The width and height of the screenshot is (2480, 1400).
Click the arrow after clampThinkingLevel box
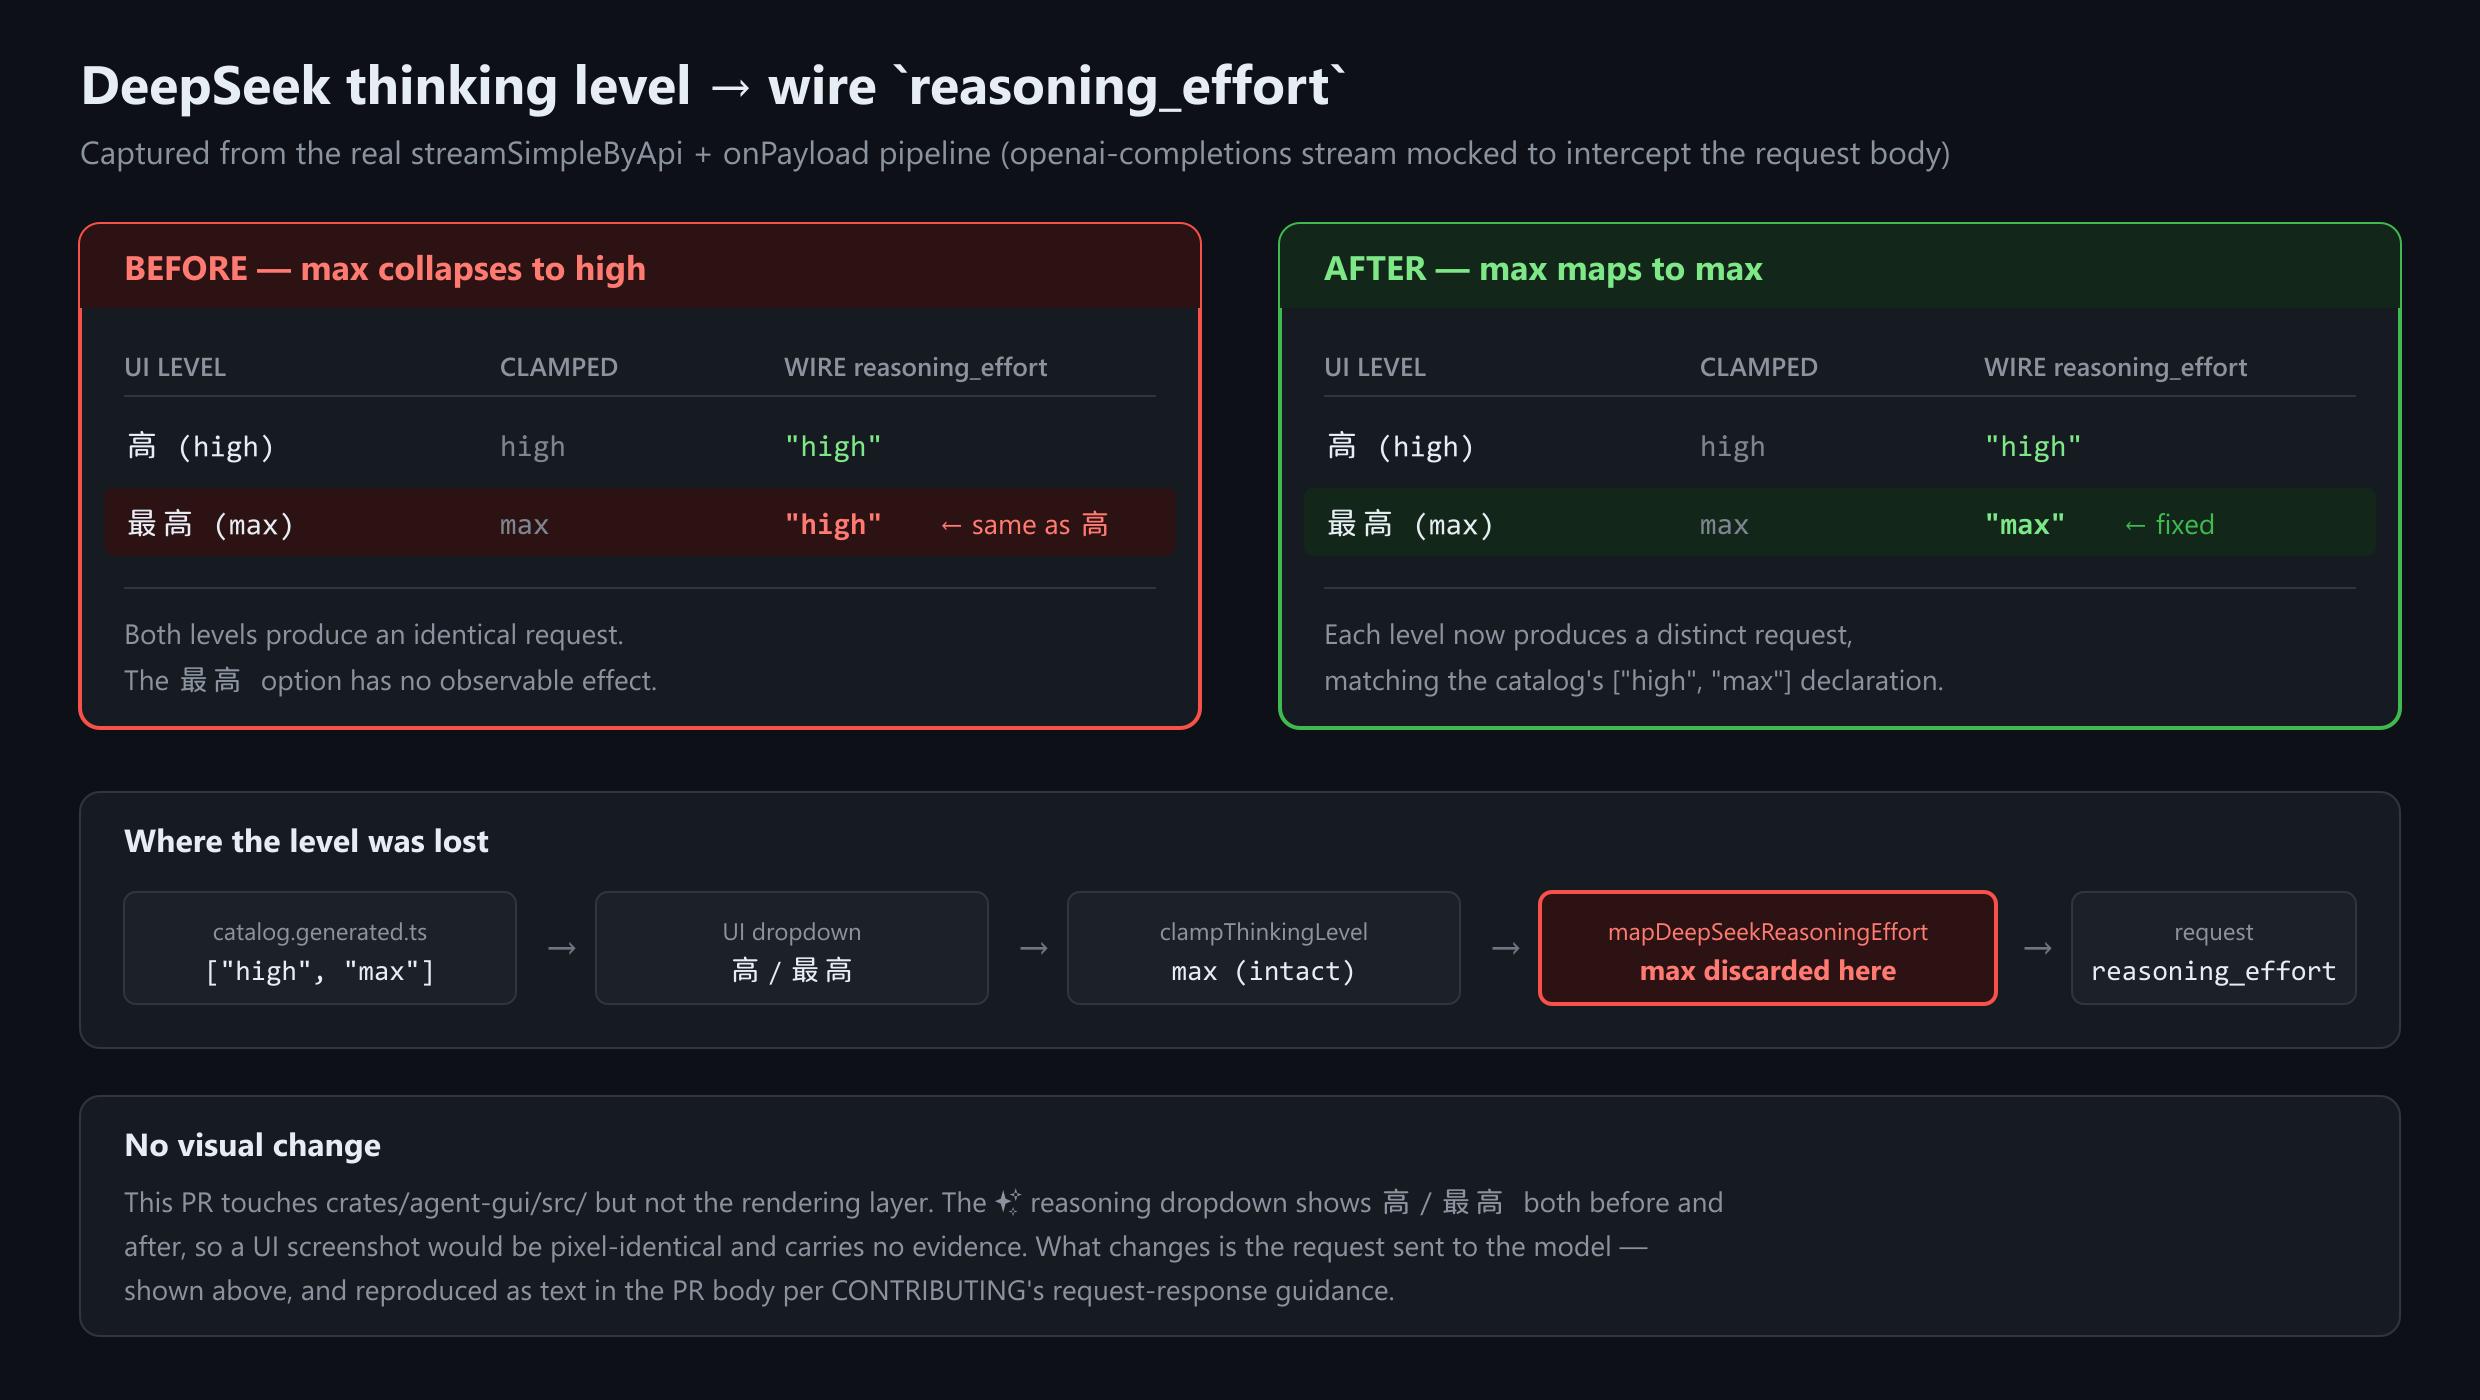(1506, 948)
